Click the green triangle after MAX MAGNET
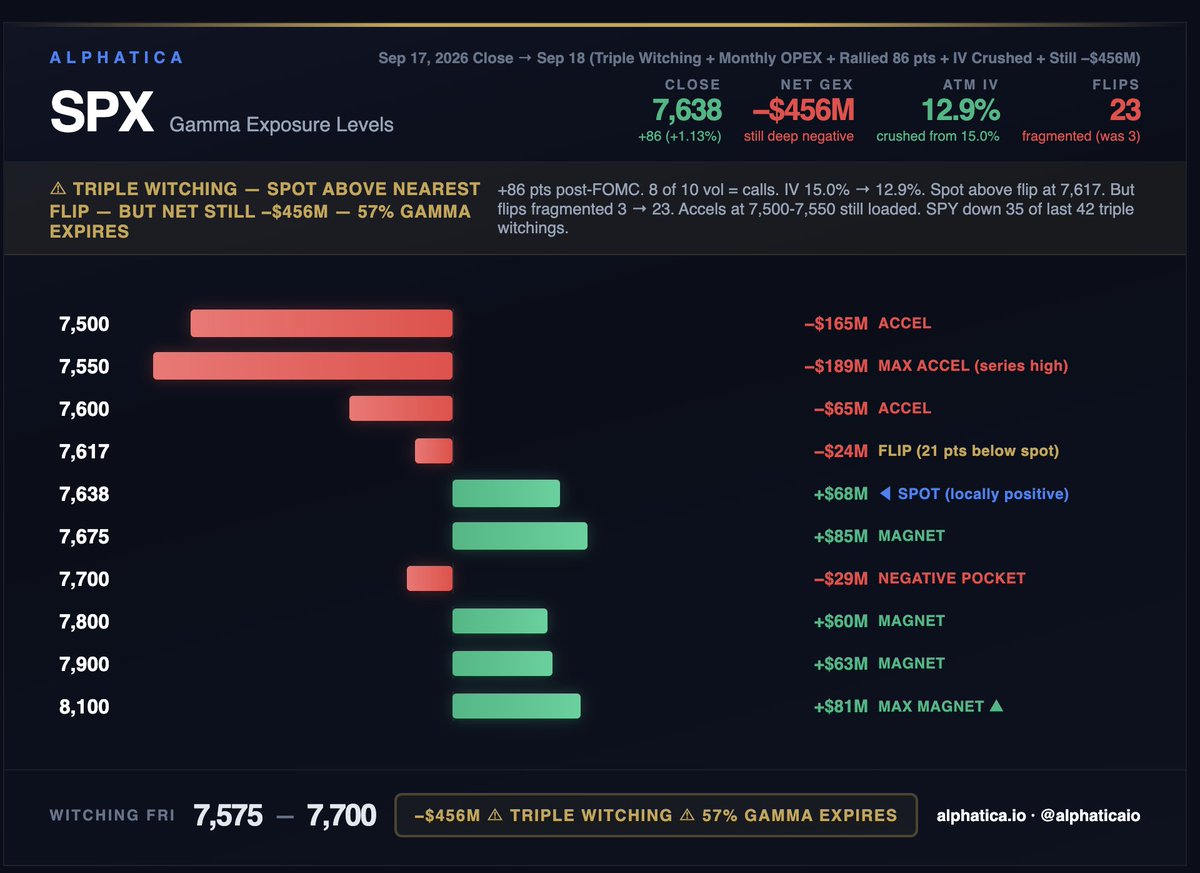Screen dimensions: 1200x873 [x=996, y=706]
